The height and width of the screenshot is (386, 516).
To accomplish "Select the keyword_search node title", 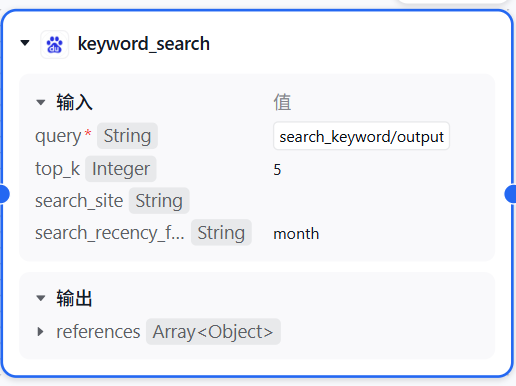I will [144, 44].
